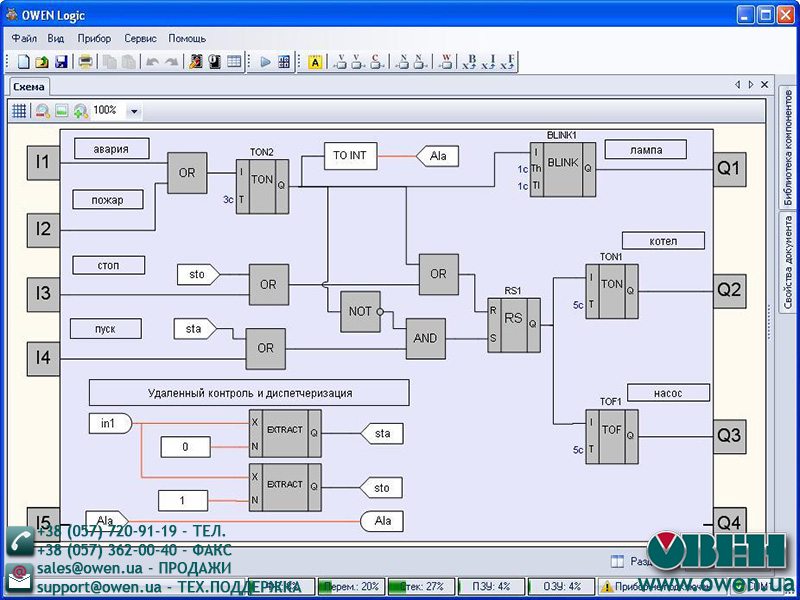This screenshot has height=600, width=800.
Task: Switch to the Схема tab
Action: (29, 86)
